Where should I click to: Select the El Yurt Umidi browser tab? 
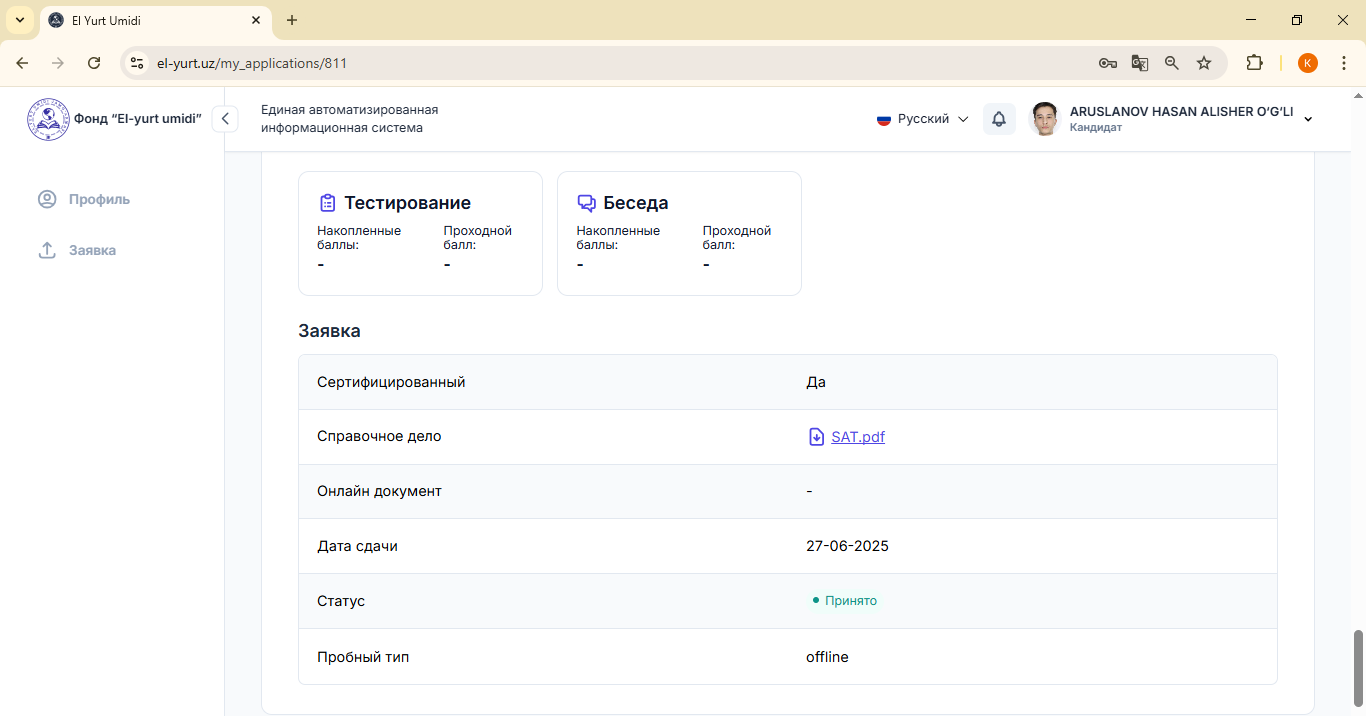click(155, 20)
